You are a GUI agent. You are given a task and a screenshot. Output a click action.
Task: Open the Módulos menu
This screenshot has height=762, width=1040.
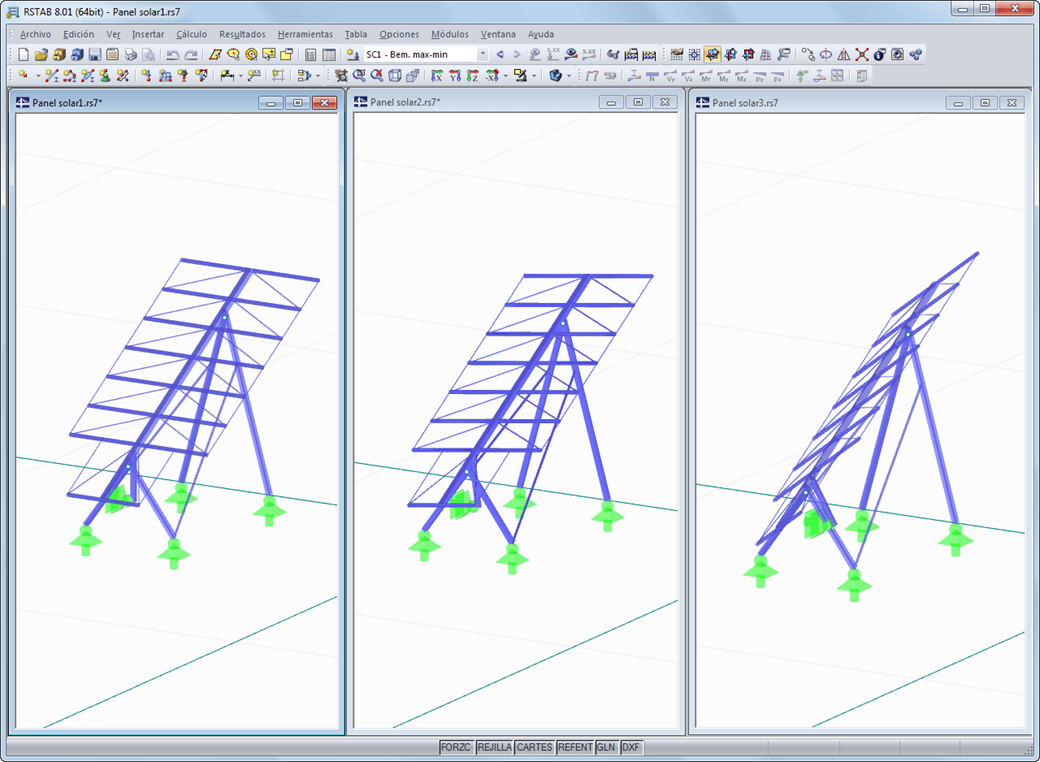tap(450, 34)
